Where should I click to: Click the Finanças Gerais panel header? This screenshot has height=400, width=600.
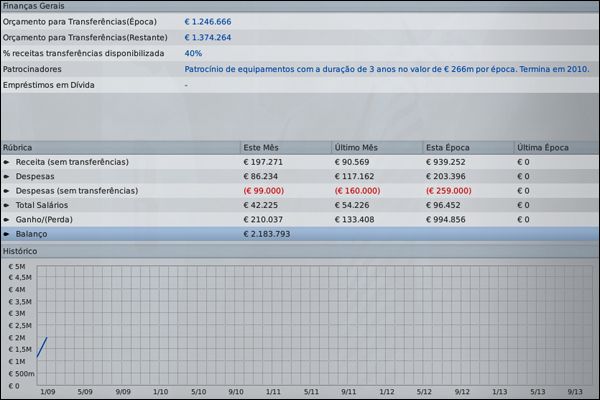pyautogui.click(x=300, y=6)
